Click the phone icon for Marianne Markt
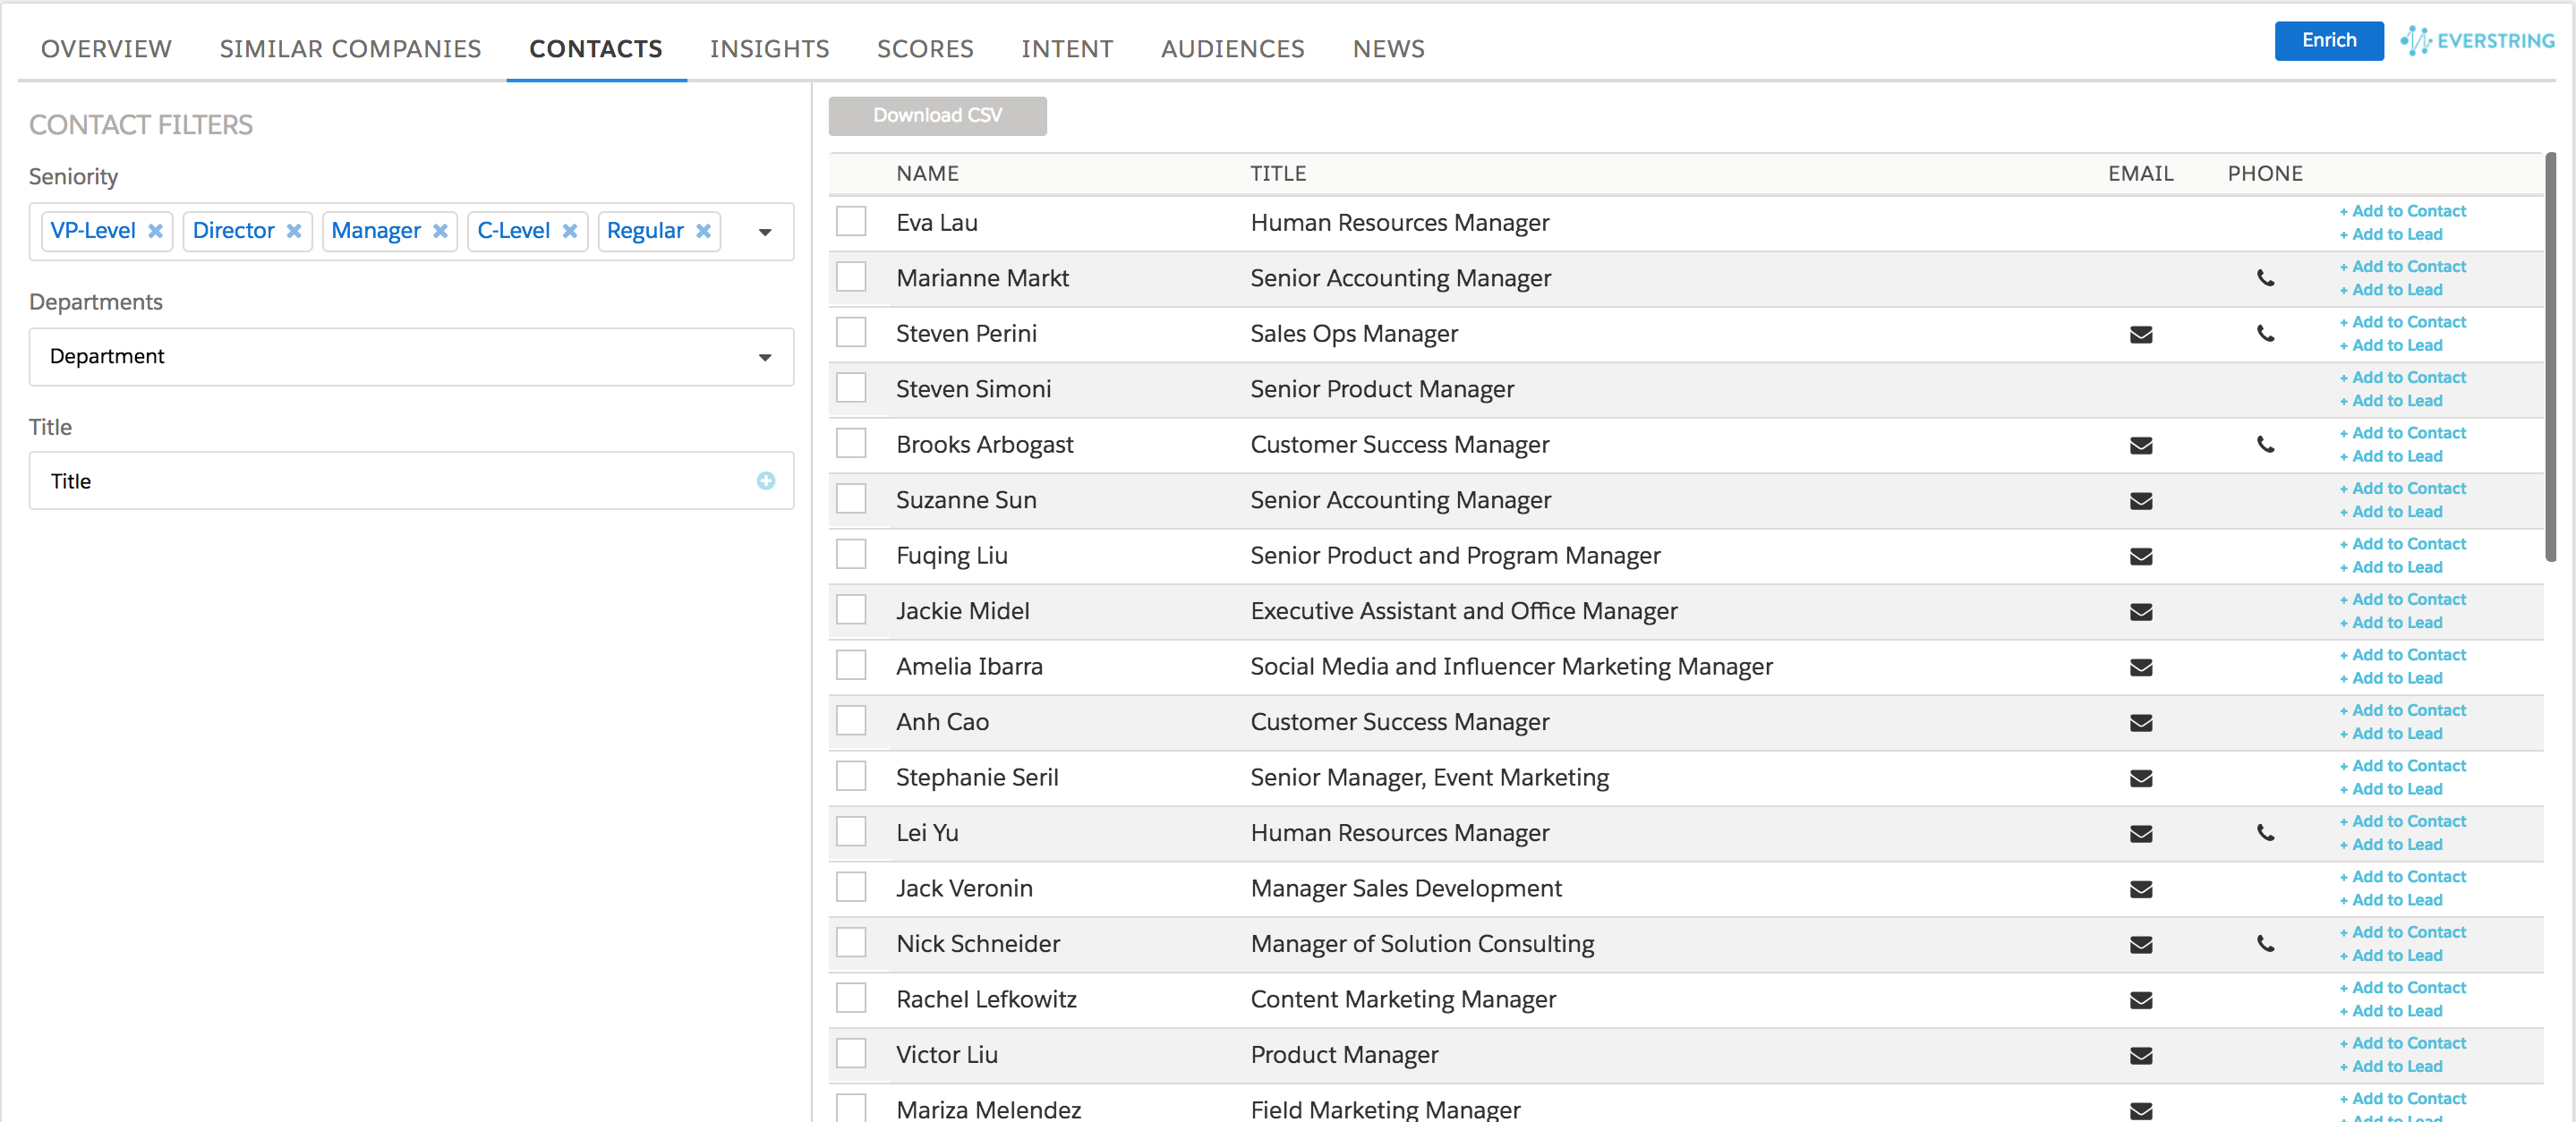This screenshot has width=2576, height=1122. click(x=2265, y=279)
